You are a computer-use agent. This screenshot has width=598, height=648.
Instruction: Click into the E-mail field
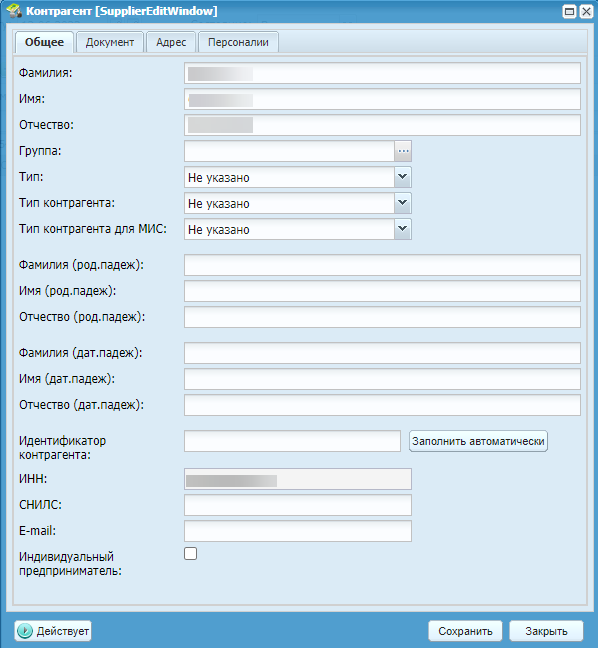(x=298, y=531)
